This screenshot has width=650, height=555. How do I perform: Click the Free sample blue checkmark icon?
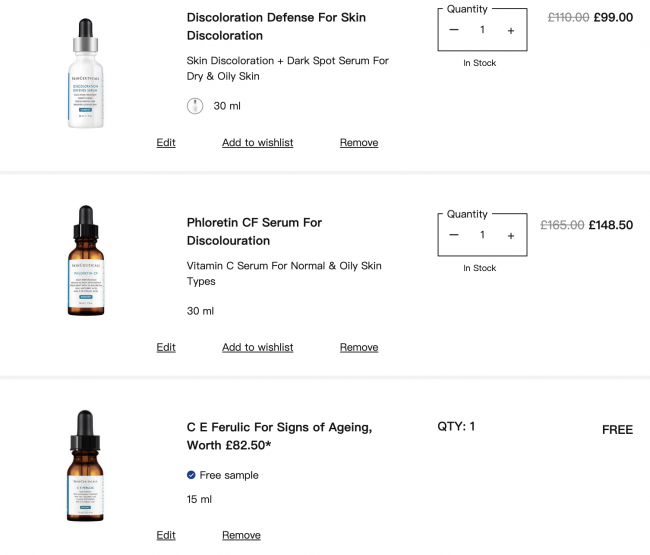pos(191,475)
